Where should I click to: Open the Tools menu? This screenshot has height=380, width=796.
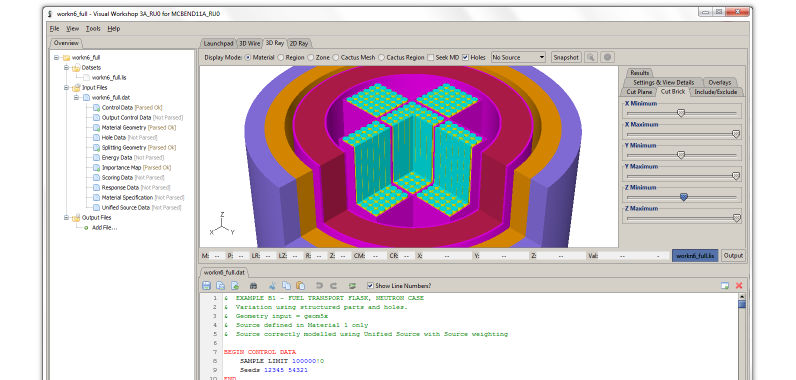[x=93, y=29]
